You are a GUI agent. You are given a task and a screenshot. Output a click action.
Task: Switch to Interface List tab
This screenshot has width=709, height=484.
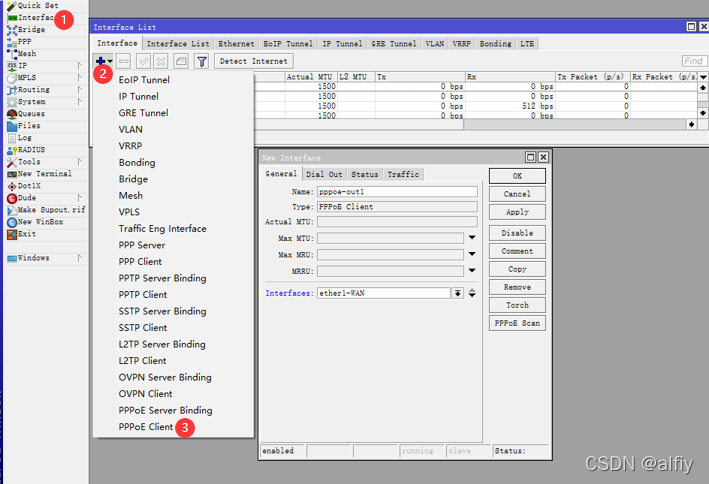tap(178, 44)
